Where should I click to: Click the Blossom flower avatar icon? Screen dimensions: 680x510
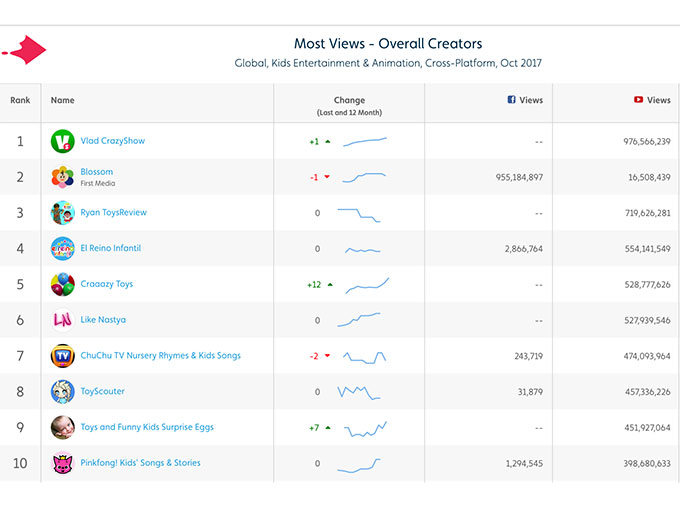tap(62, 177)
